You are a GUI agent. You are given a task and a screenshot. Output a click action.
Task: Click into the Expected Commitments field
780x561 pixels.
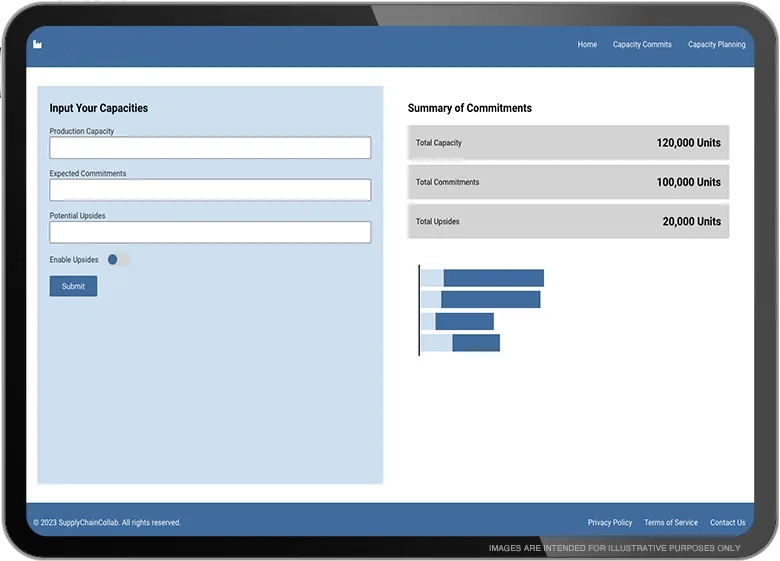click(x=210, y=190)
